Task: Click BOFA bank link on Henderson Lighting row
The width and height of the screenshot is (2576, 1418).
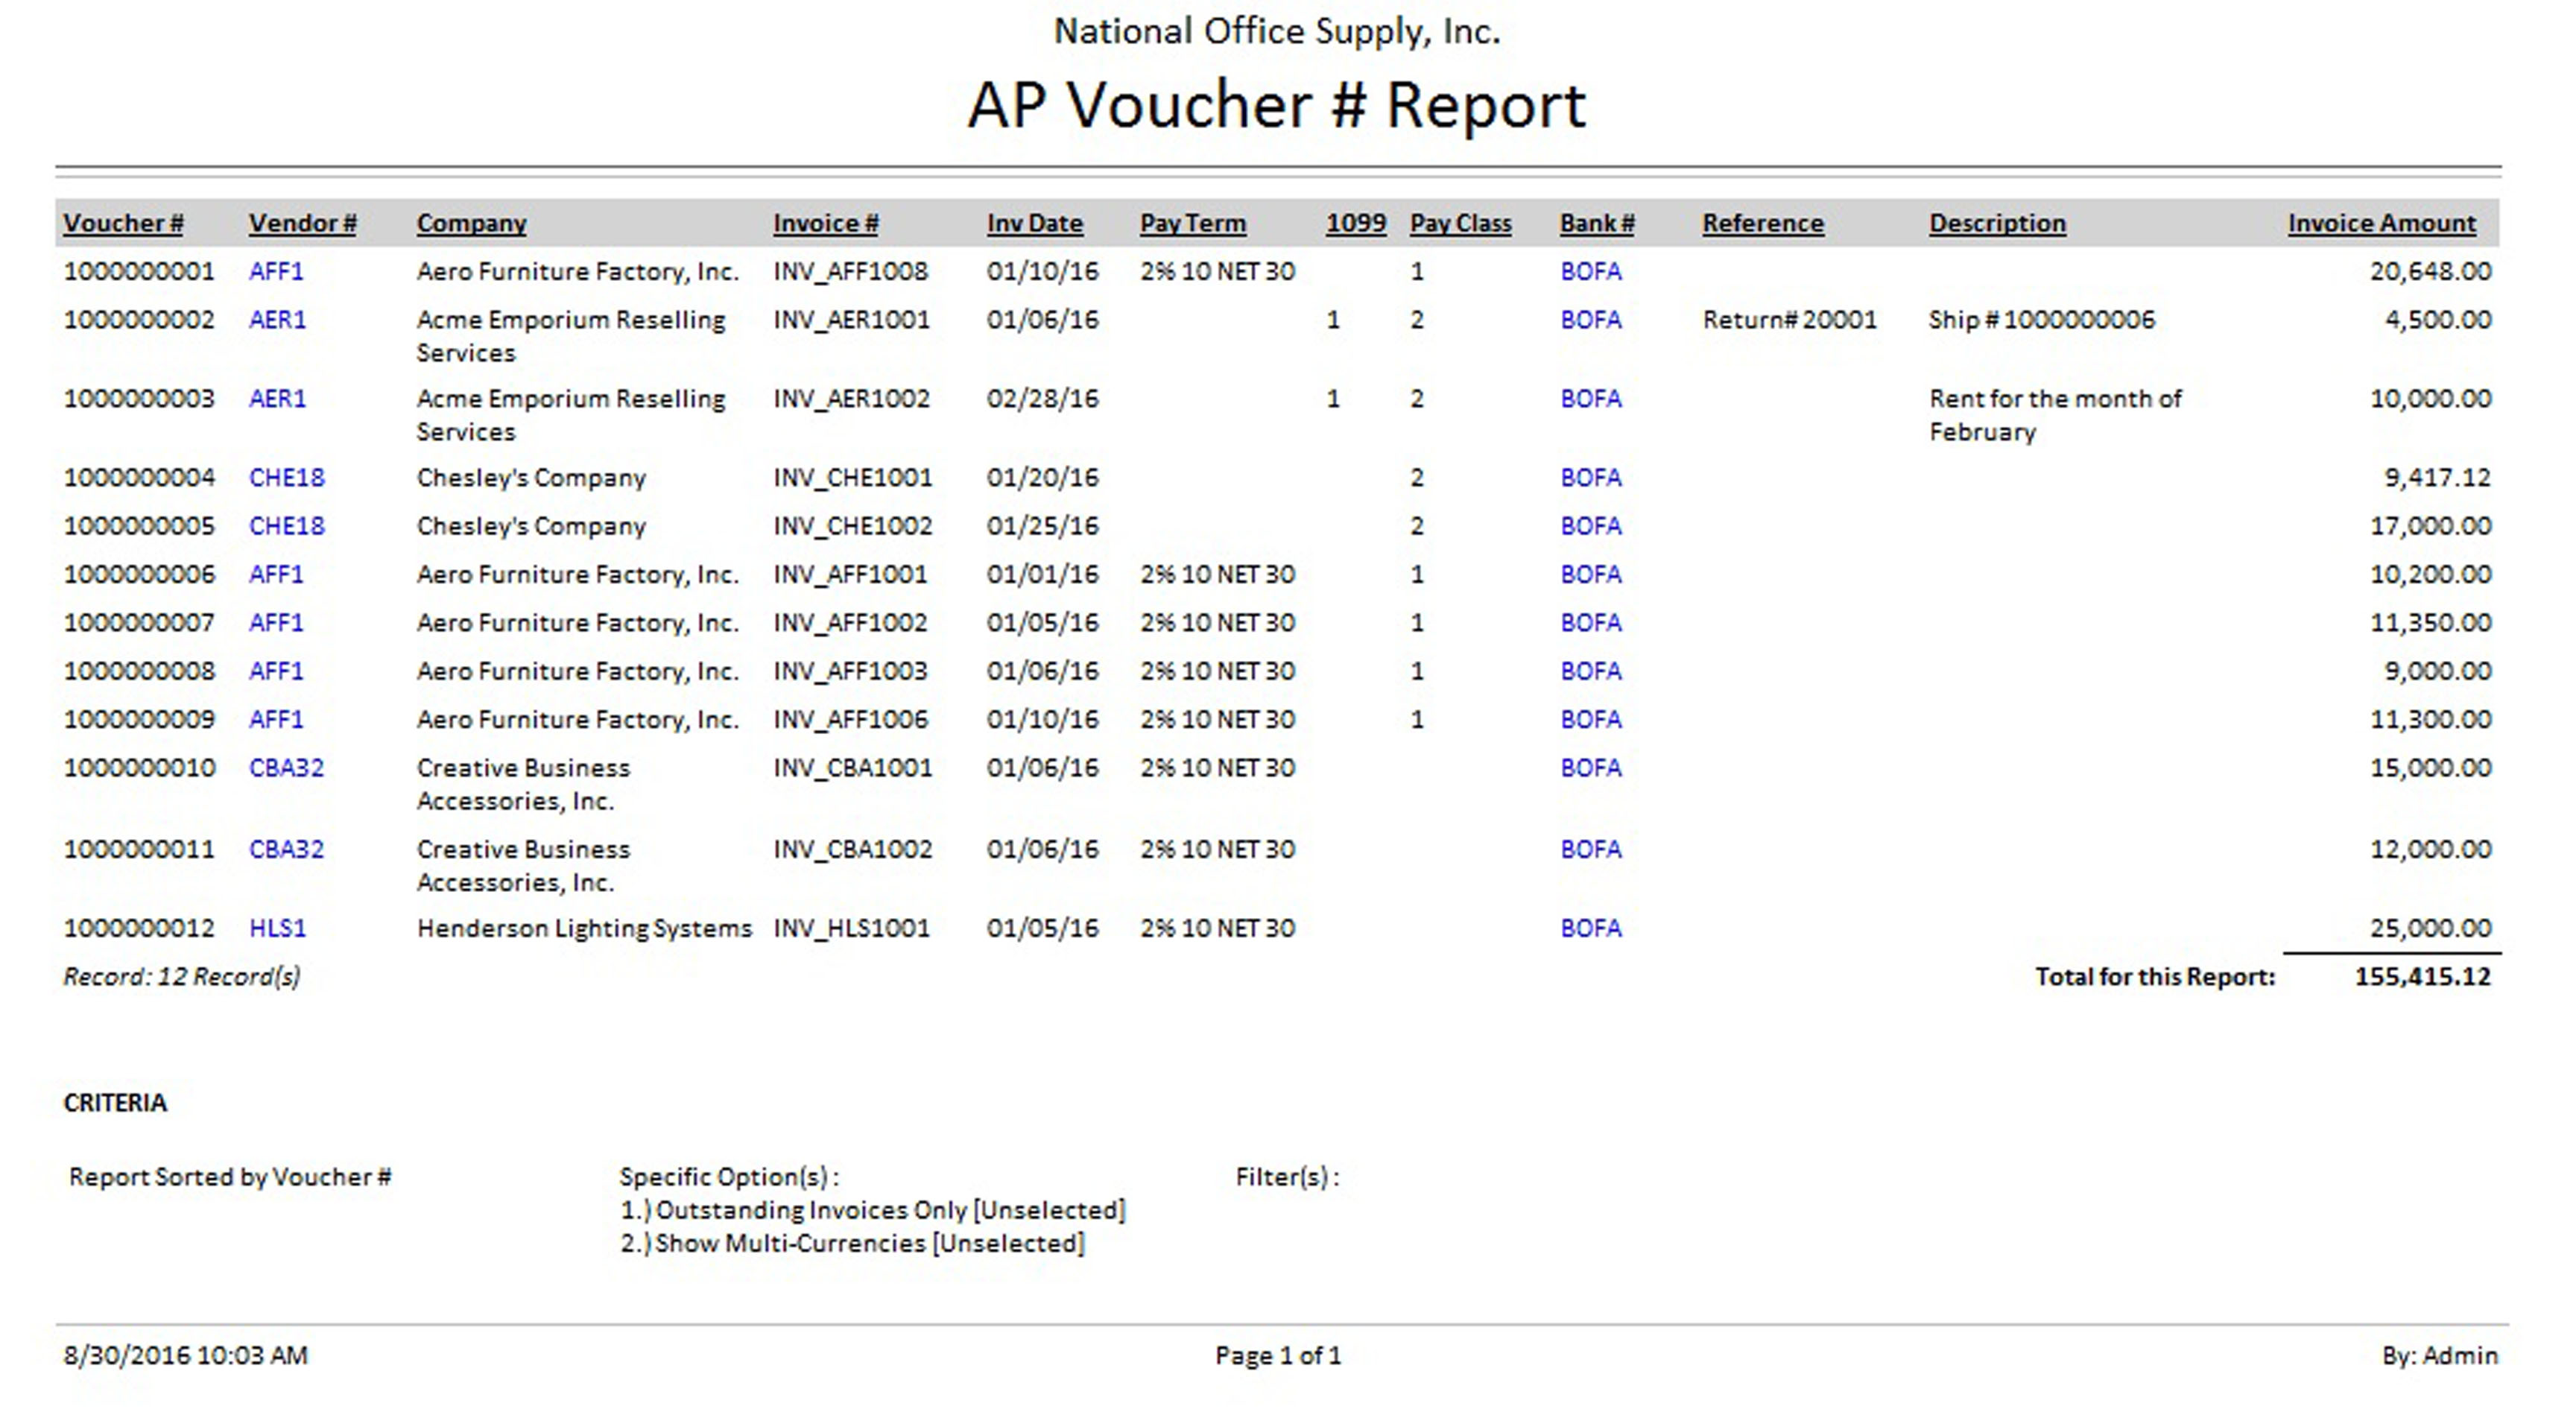Action: pos(1590,928)
